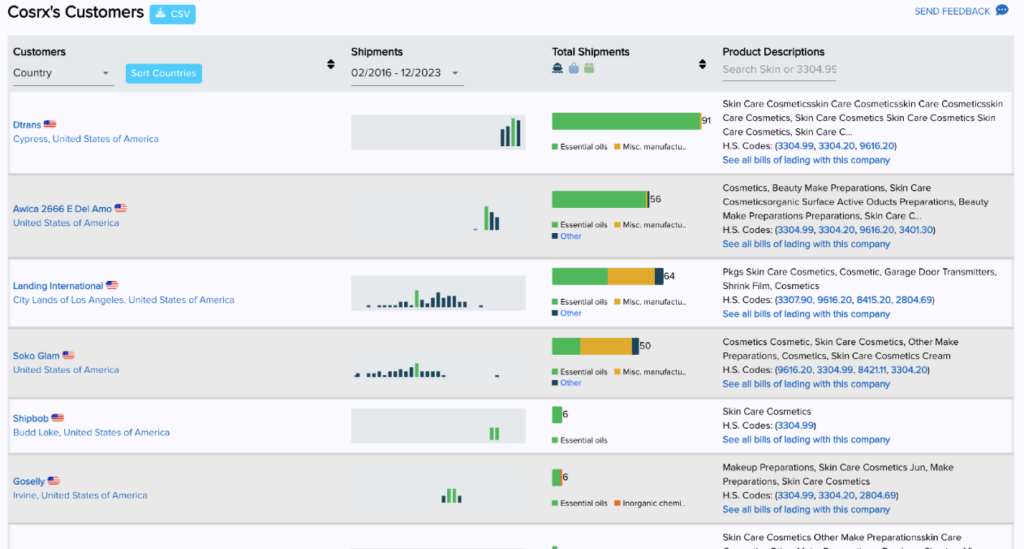
Task: Open the Landing International customer link
Action: 58,286
